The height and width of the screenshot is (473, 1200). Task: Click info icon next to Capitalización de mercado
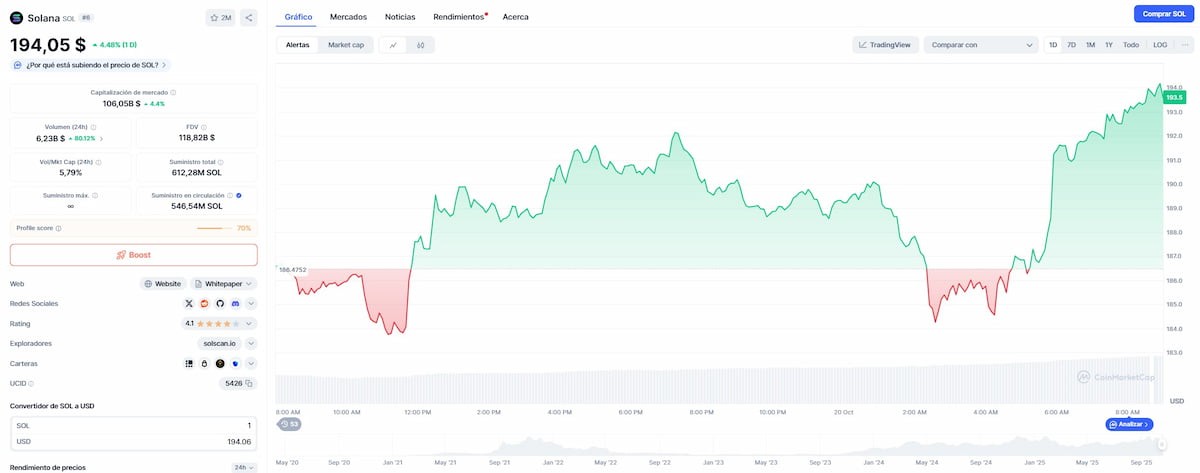(x=174, y=92)
